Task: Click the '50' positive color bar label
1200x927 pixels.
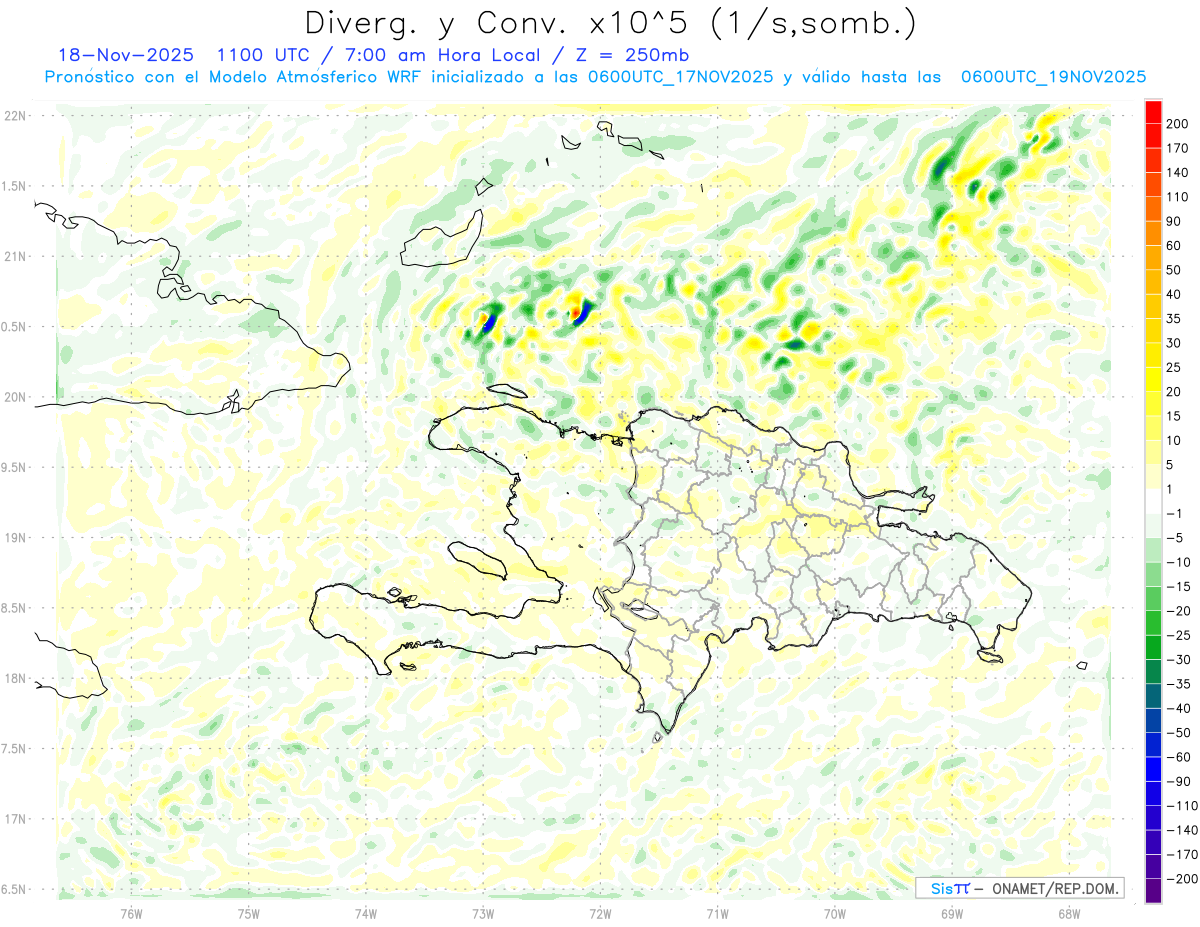Action: pyautogui.click(x=1174, y=270)
